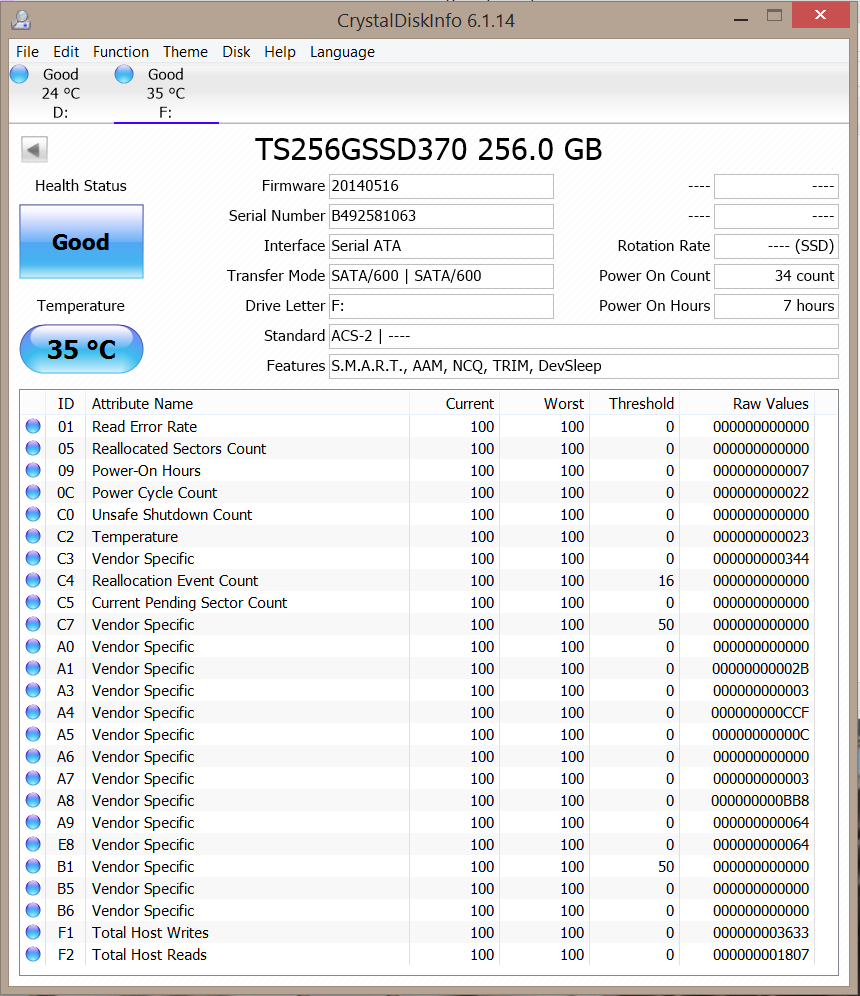Click the Read Error Rate status orb

tap(34, 427)
